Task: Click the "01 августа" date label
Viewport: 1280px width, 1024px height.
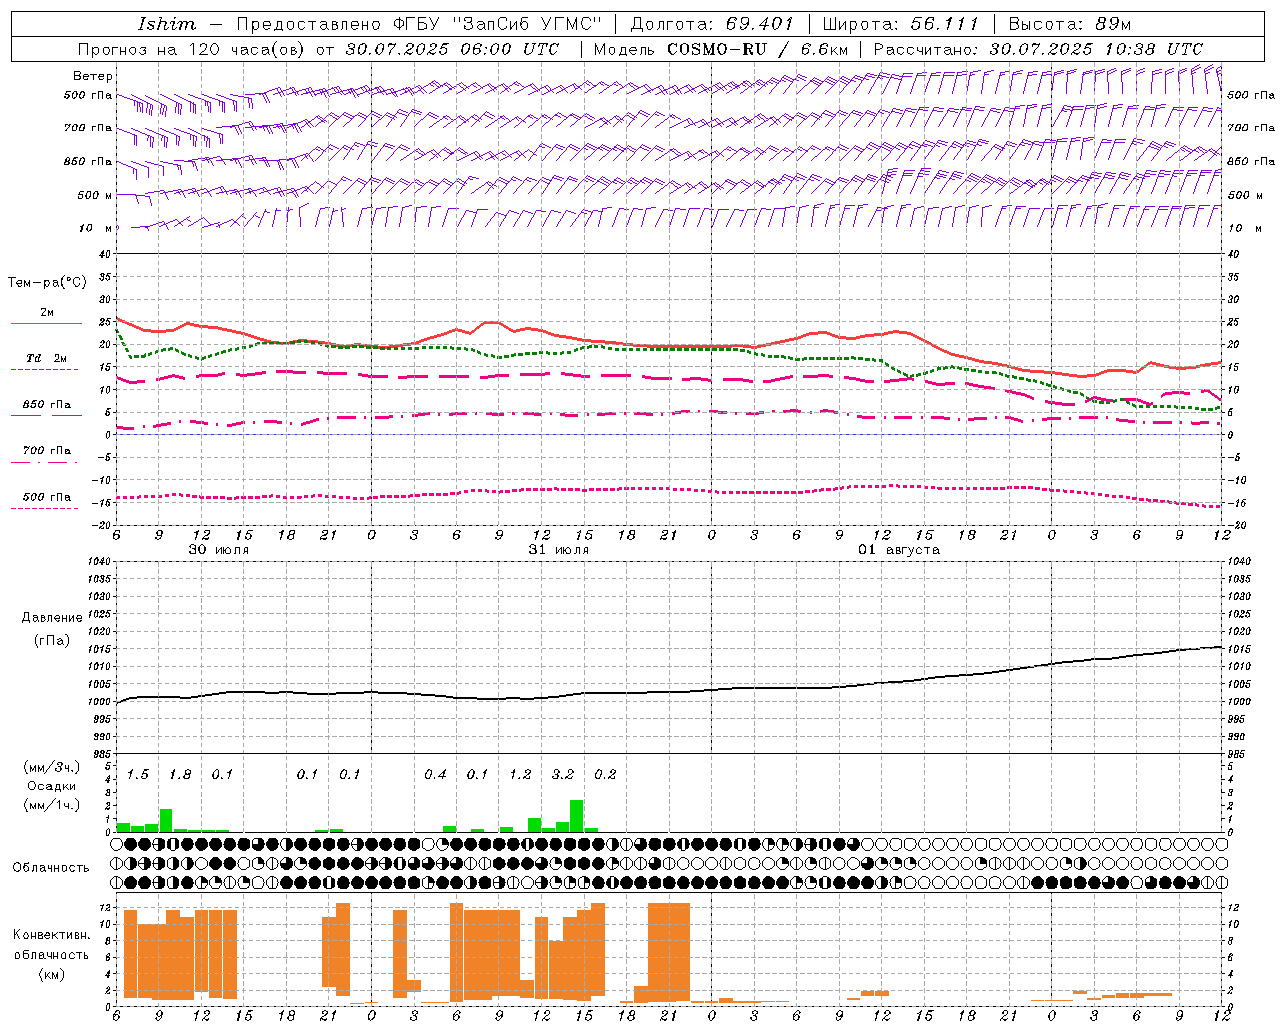Action: (x=899, y=550)
